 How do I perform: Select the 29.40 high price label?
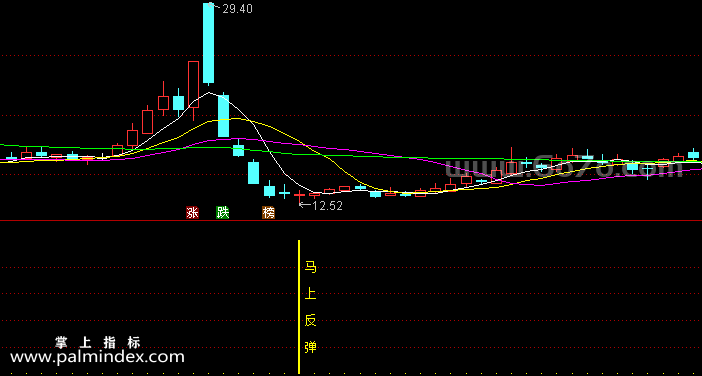237,9
